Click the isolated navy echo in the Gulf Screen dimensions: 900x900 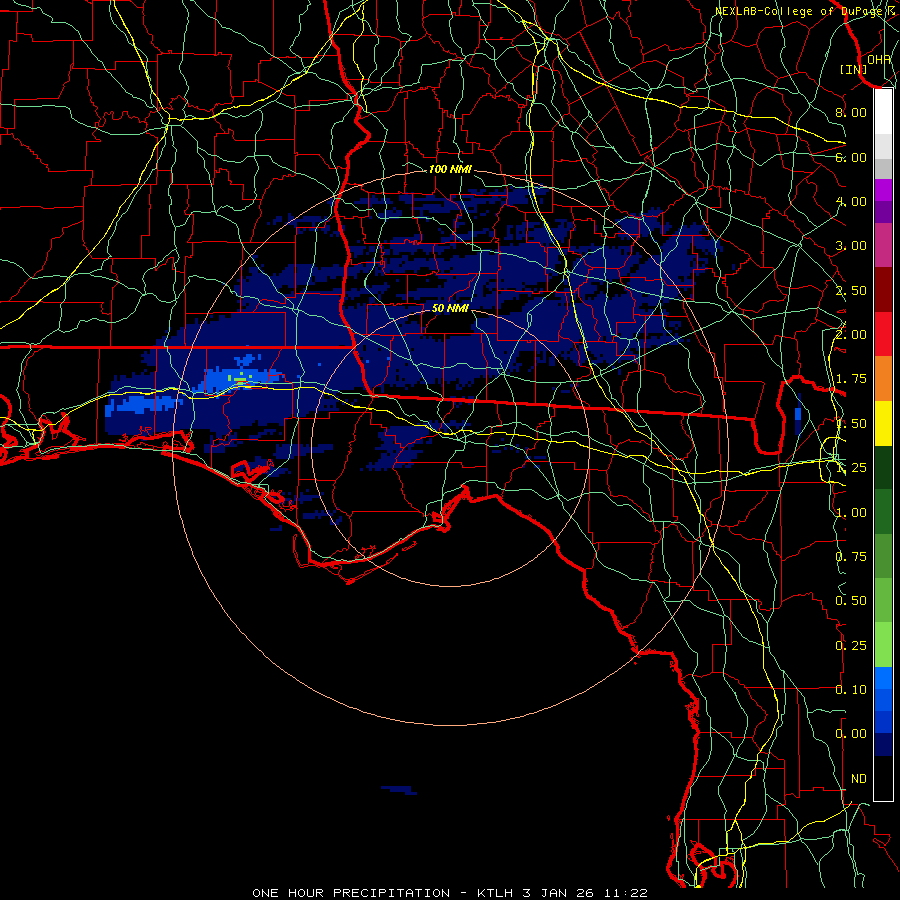(399, 790)
